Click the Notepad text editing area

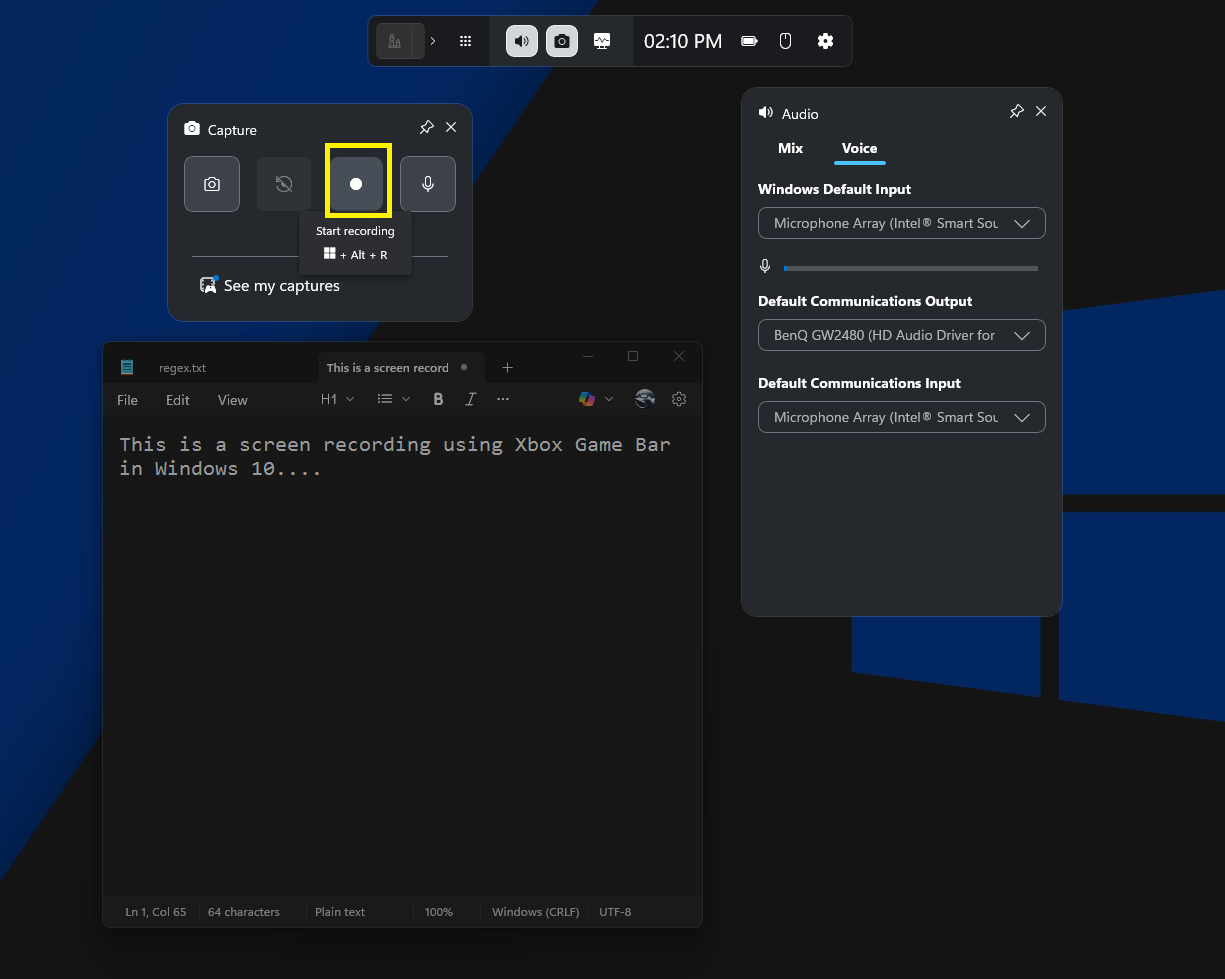pyautogui.click(x=400, y=650)
